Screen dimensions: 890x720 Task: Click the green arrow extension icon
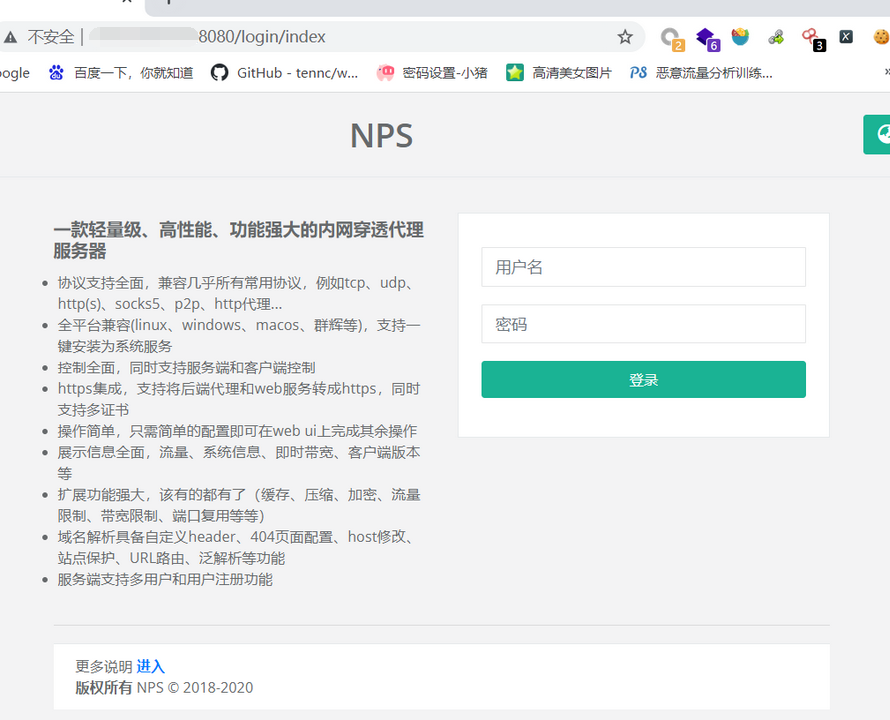[776, 37]
